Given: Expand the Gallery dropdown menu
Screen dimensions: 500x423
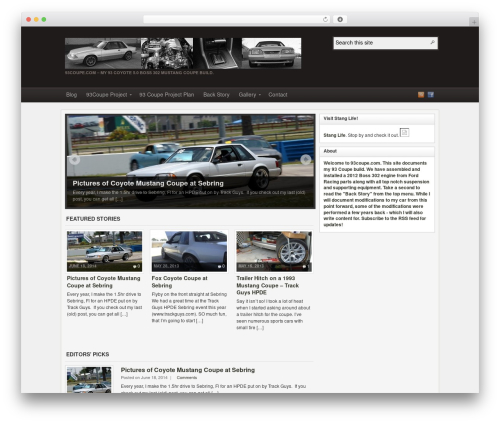Looking at the screenshot, I should (250, 95).
